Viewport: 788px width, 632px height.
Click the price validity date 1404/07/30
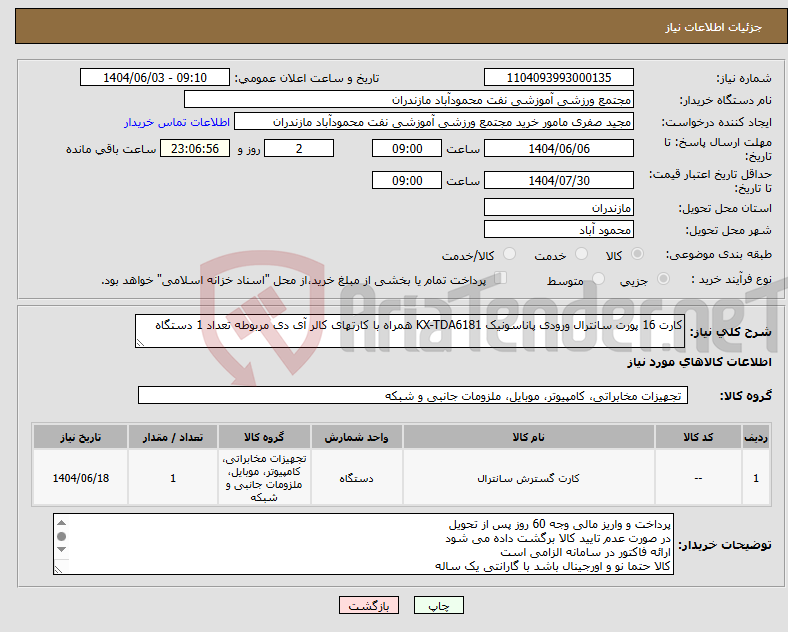pos(559,180)
